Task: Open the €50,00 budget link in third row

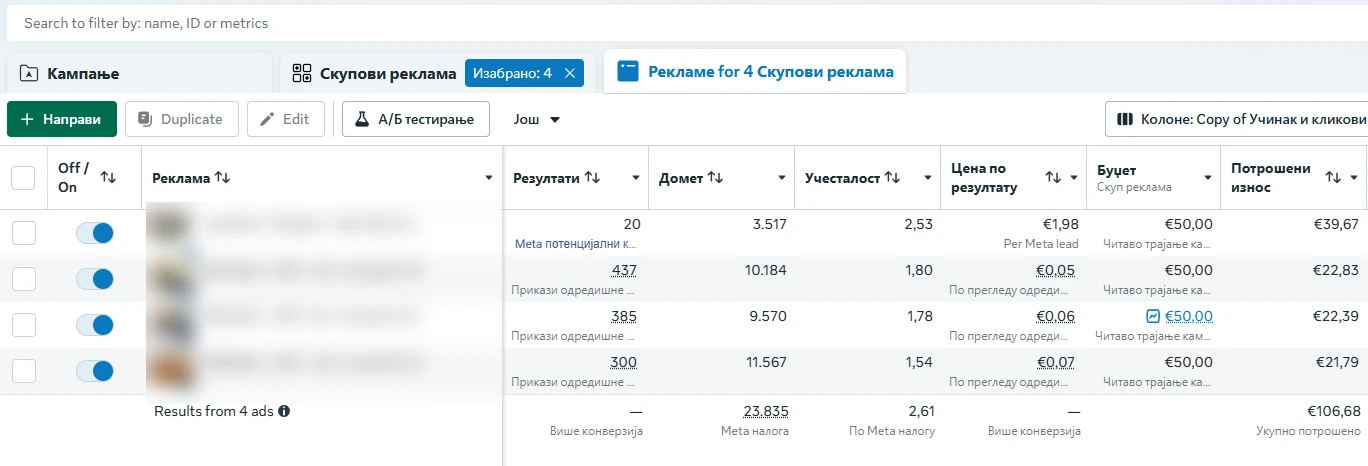Action: click(1189, 317)
